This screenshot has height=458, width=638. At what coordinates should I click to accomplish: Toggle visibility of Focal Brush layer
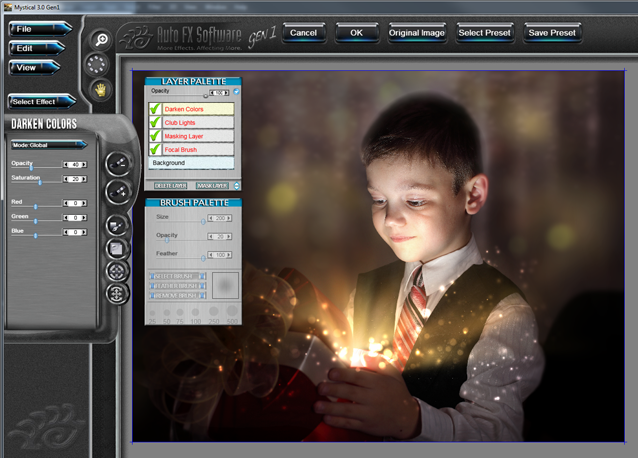click(155, 149)
